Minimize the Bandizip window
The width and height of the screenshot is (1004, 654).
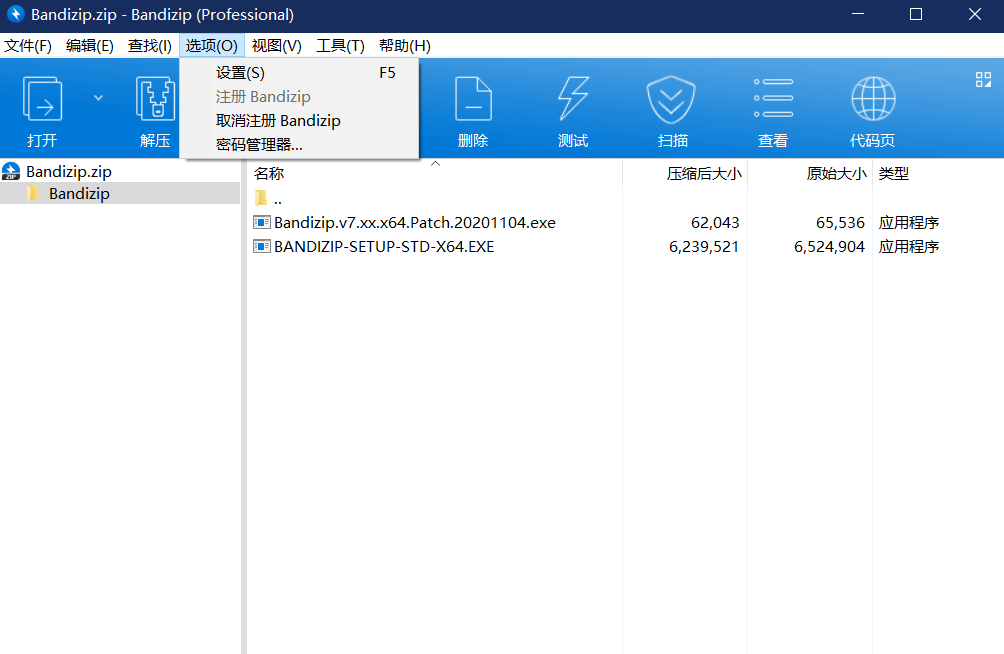858,14
